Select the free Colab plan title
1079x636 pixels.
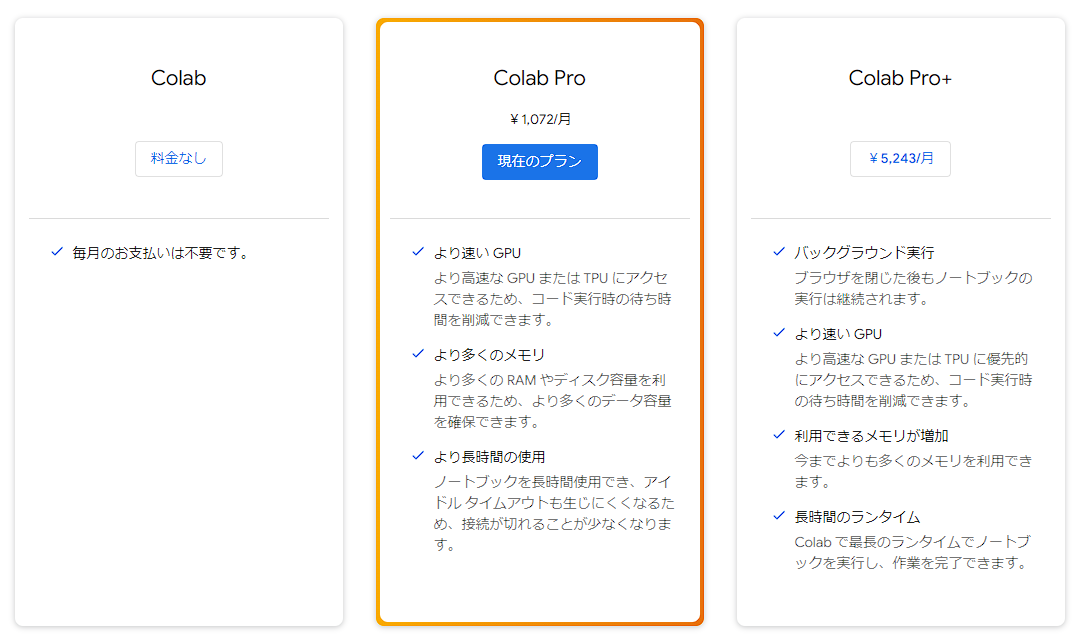coord(179,78)
